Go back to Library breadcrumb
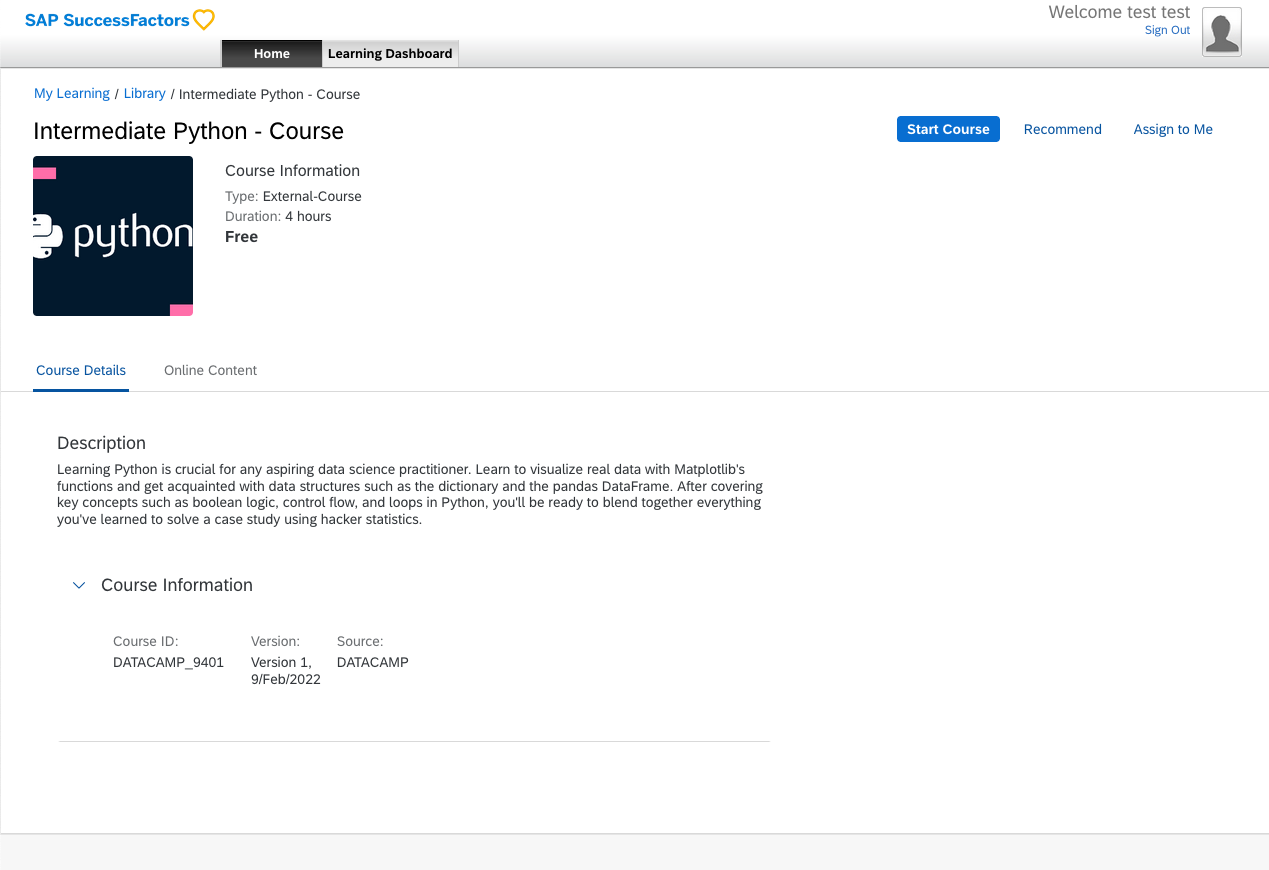The height and width of the screenshot is (870, 1269). (145, 94)
